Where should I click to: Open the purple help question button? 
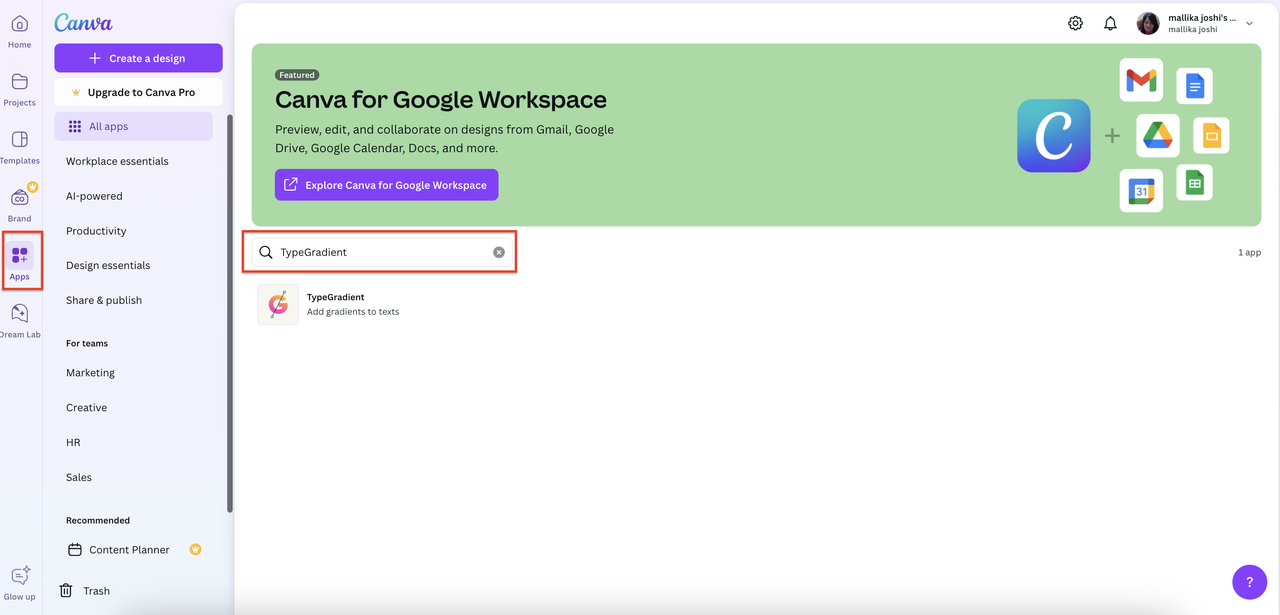click(x=1249, y=582)
